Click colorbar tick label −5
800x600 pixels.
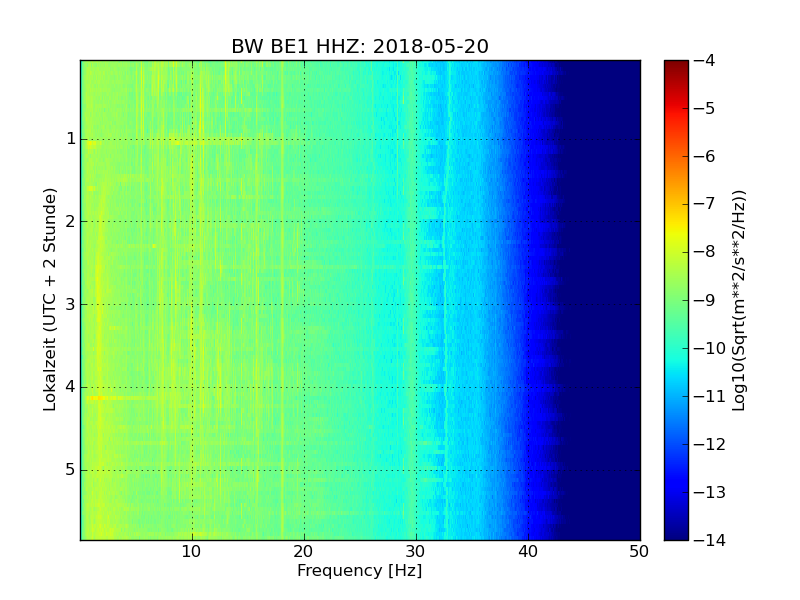[x=705, y=108]
